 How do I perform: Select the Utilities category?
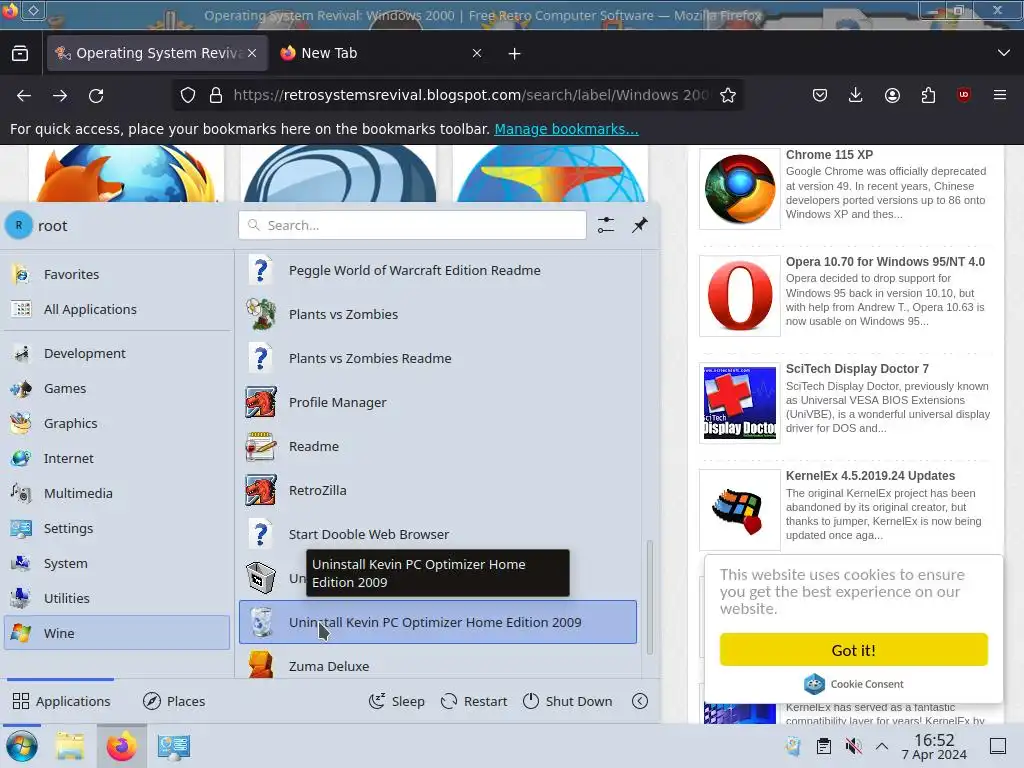118,598
